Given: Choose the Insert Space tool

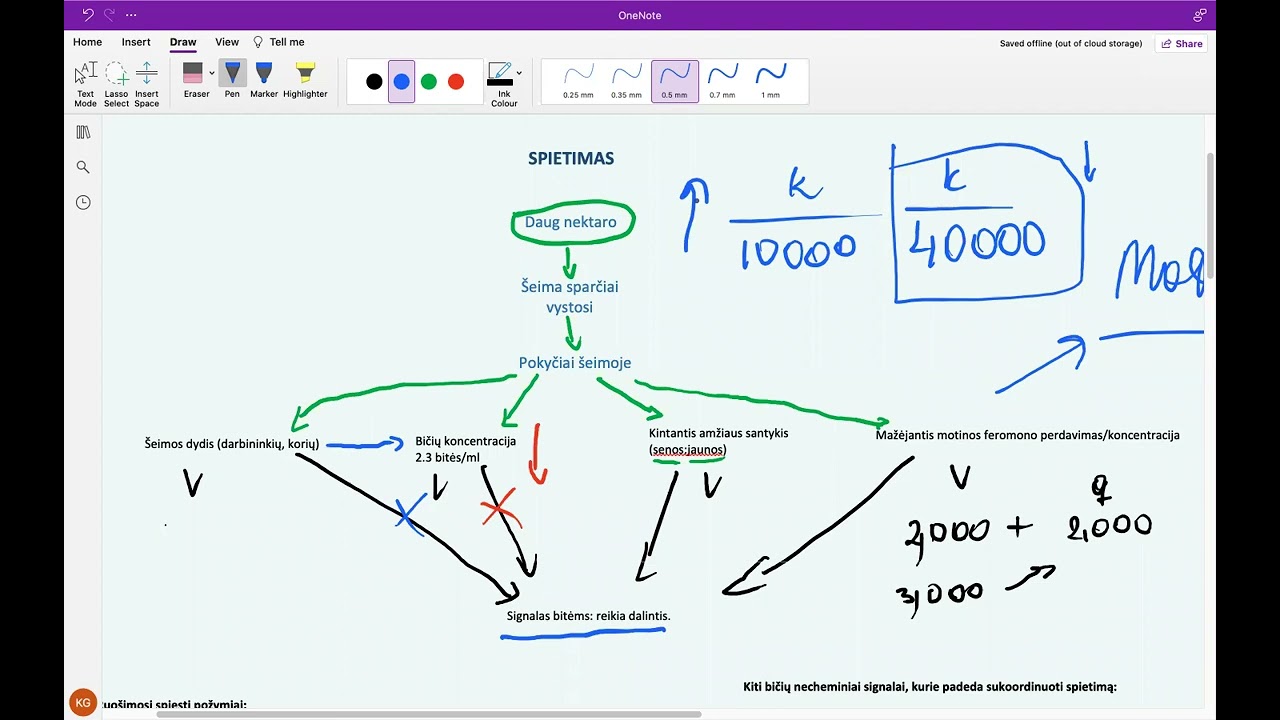Looking at the screenshot, I should click(147, 84).
